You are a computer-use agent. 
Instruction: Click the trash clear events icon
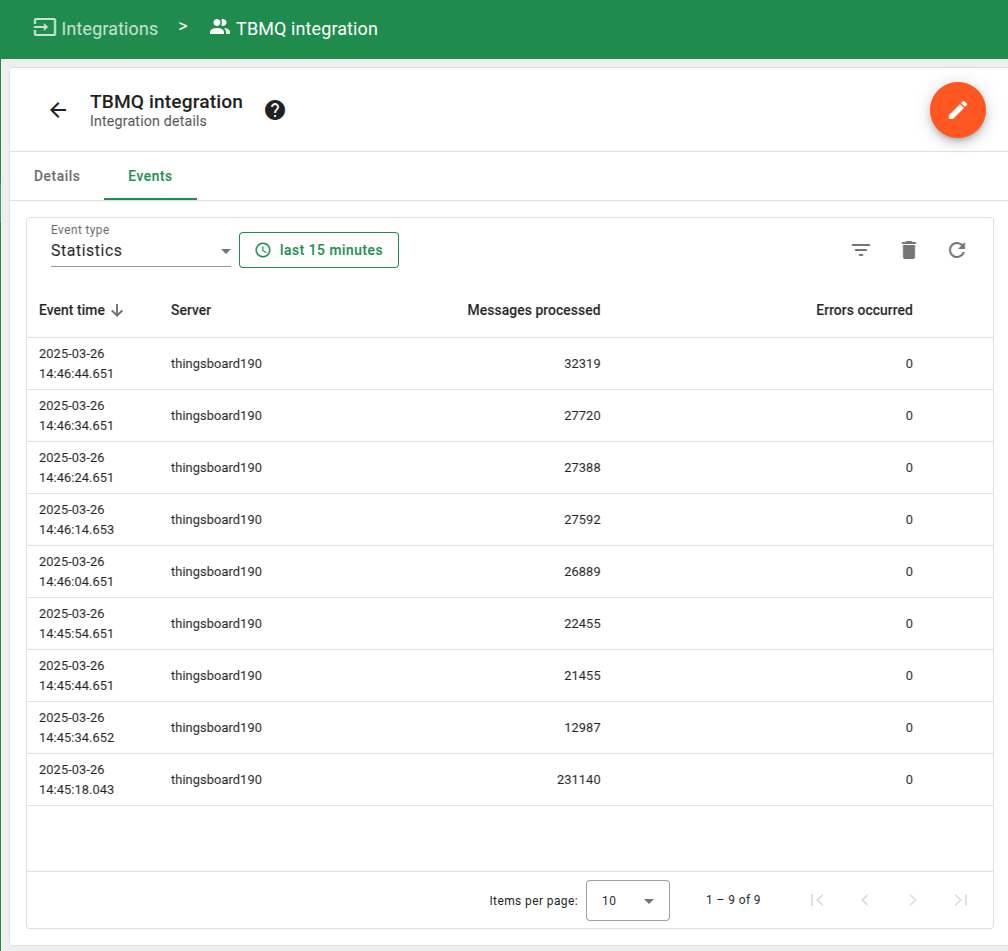[x=908, y=250]
